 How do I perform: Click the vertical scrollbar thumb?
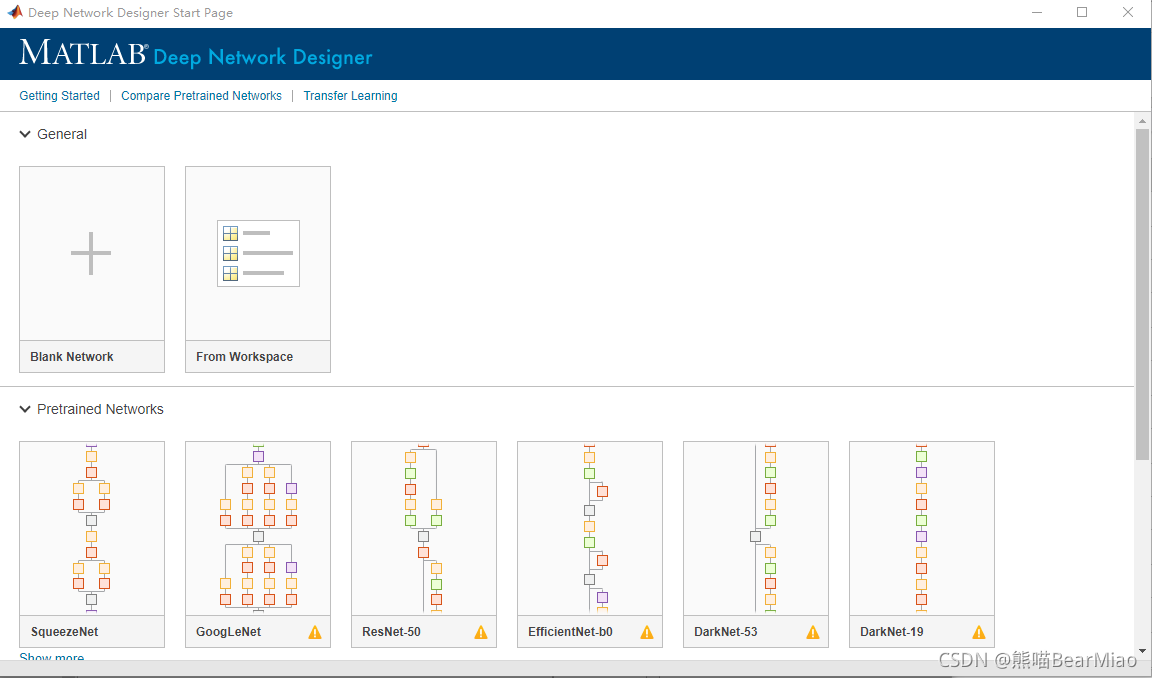click(1142, 294)
